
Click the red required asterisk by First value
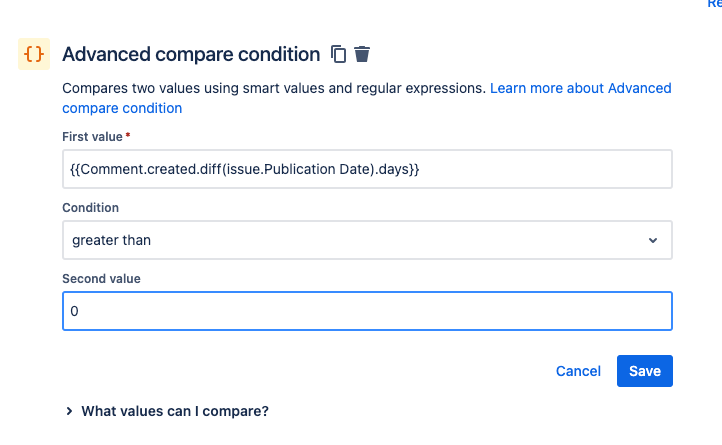(x=128, y=135)
